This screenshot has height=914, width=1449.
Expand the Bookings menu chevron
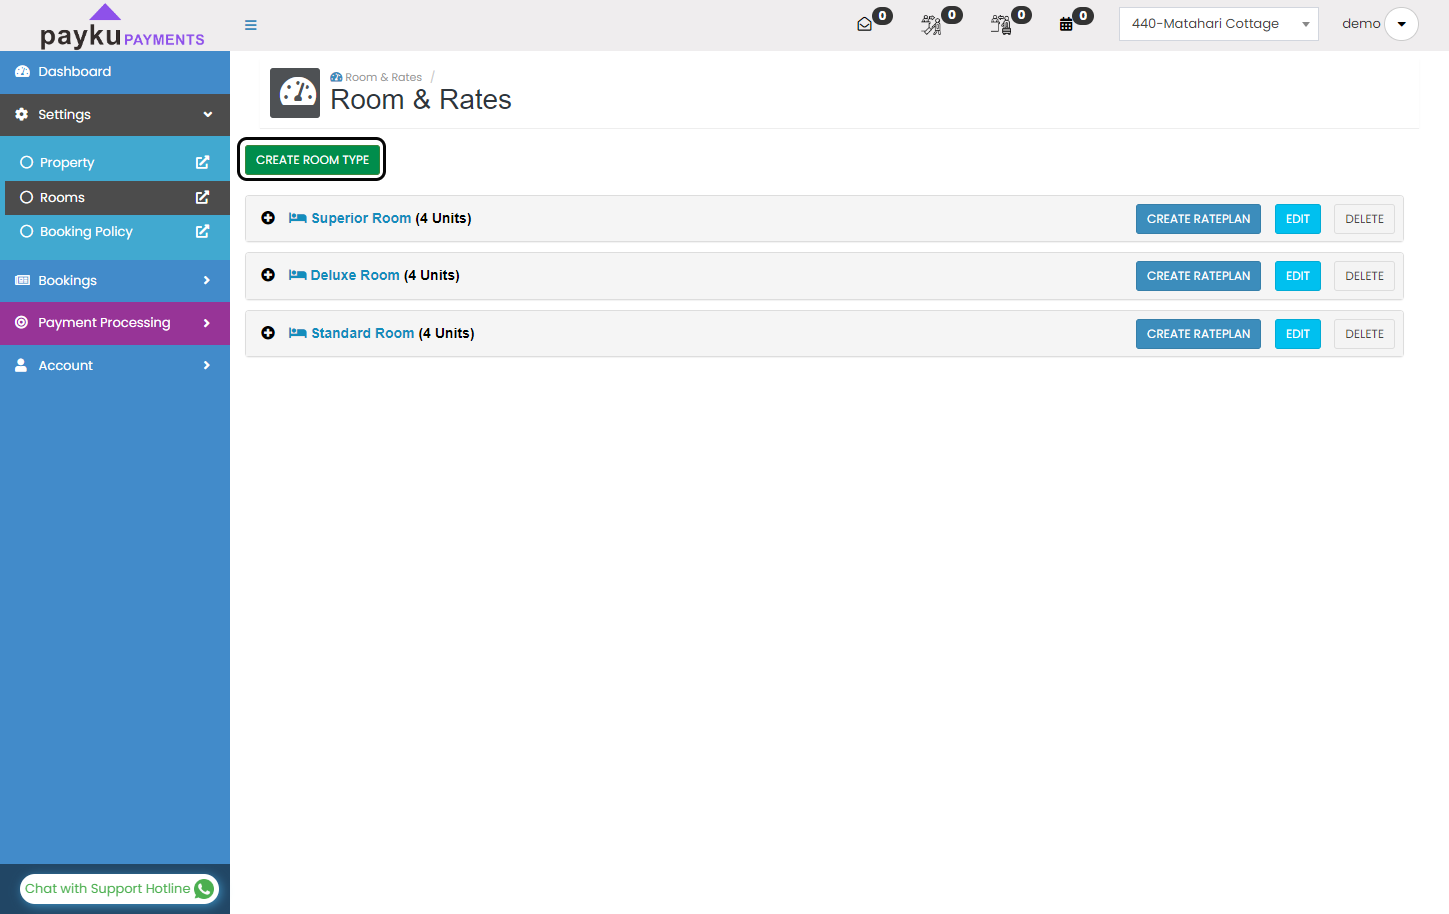(207, 281)
